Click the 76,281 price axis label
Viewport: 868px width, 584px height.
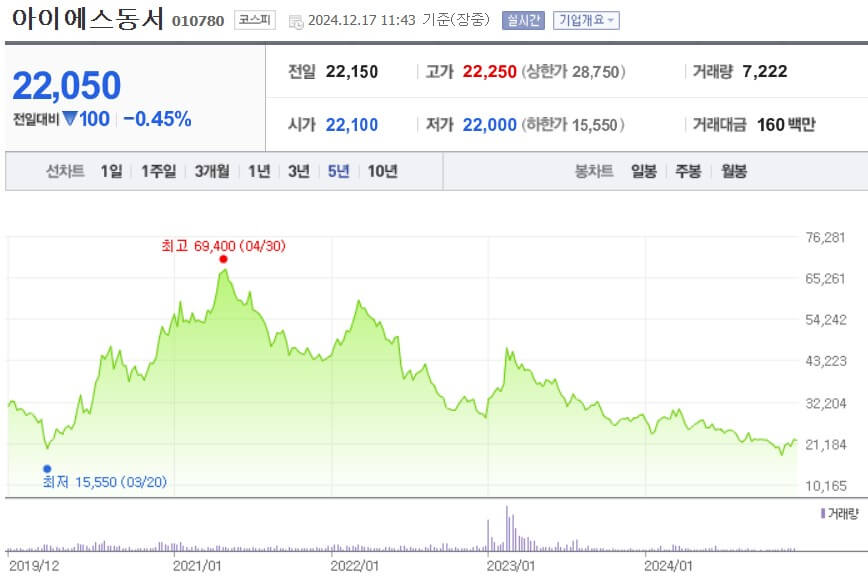tap(825, 237)
